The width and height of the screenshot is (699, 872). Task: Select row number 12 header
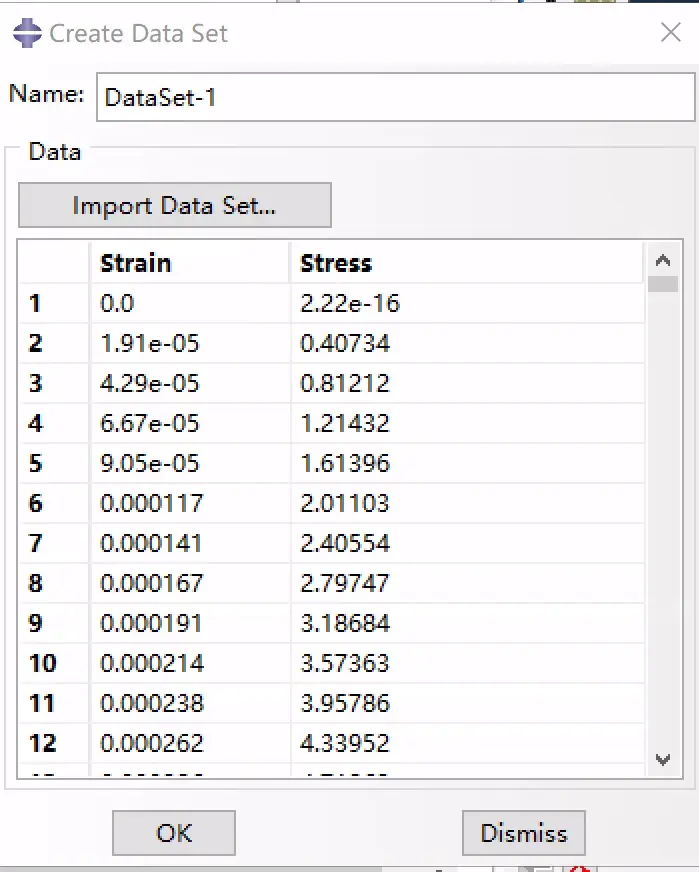click(x=54, y=743)
